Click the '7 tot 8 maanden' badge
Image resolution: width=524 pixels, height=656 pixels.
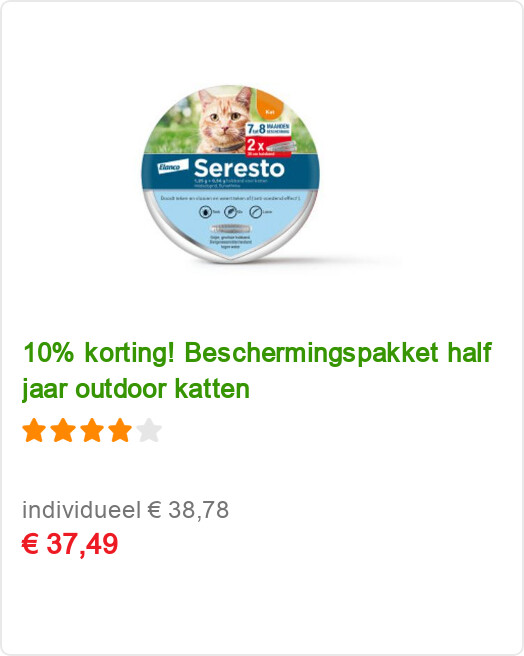(268, 129)
